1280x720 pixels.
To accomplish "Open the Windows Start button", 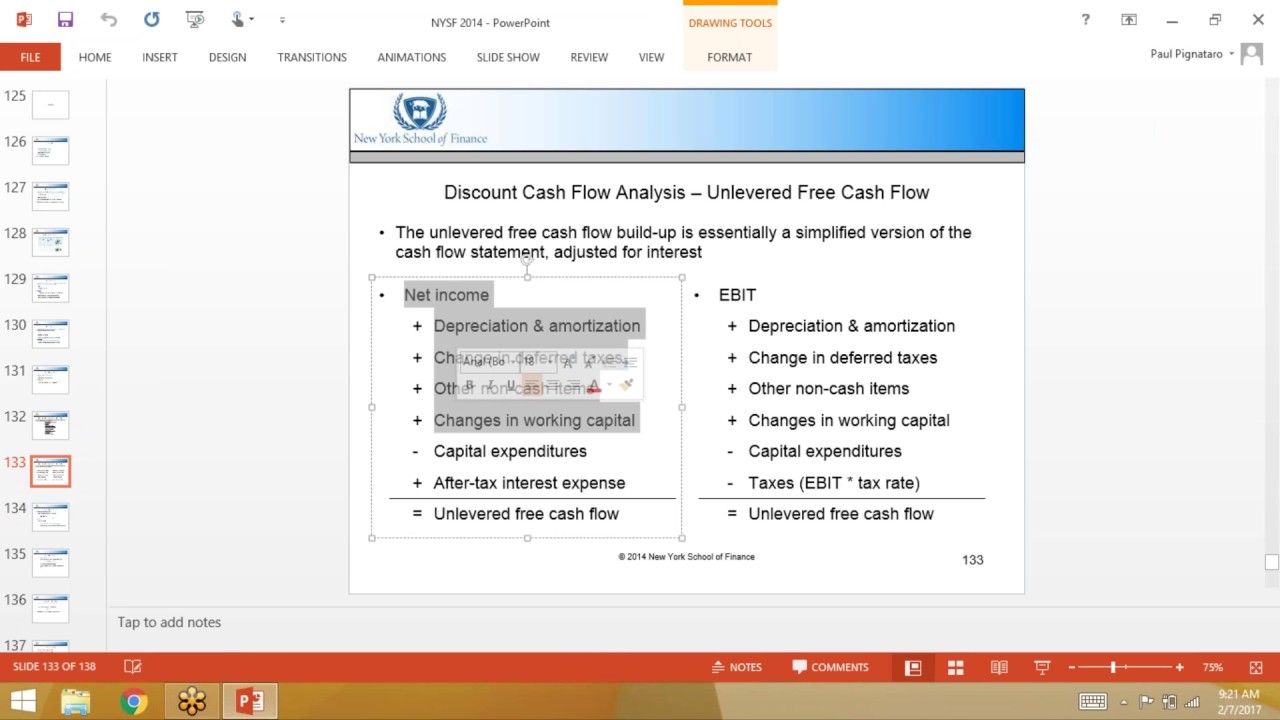I will (x=22, y=701).
